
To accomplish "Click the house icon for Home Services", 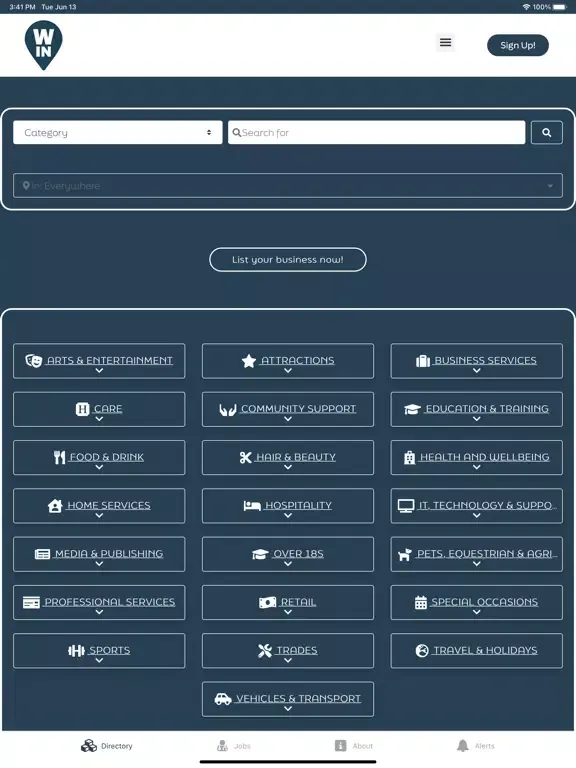I will (55, 505).
